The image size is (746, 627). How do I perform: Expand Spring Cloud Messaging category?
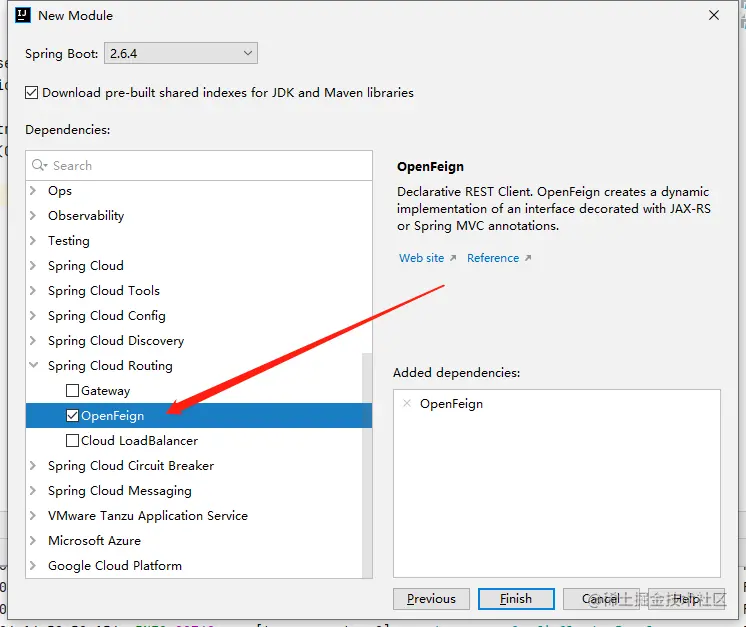33,490
